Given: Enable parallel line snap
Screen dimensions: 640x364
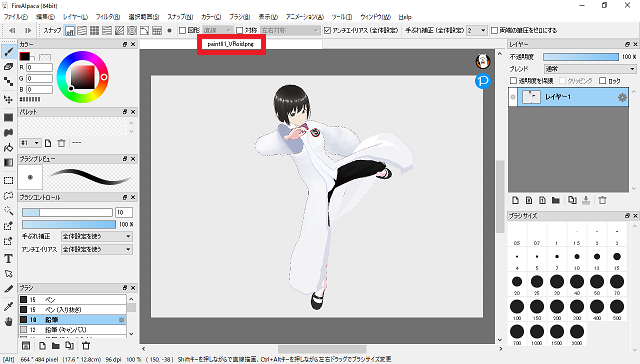Looking at the screenshot, I should pos(82,31).
